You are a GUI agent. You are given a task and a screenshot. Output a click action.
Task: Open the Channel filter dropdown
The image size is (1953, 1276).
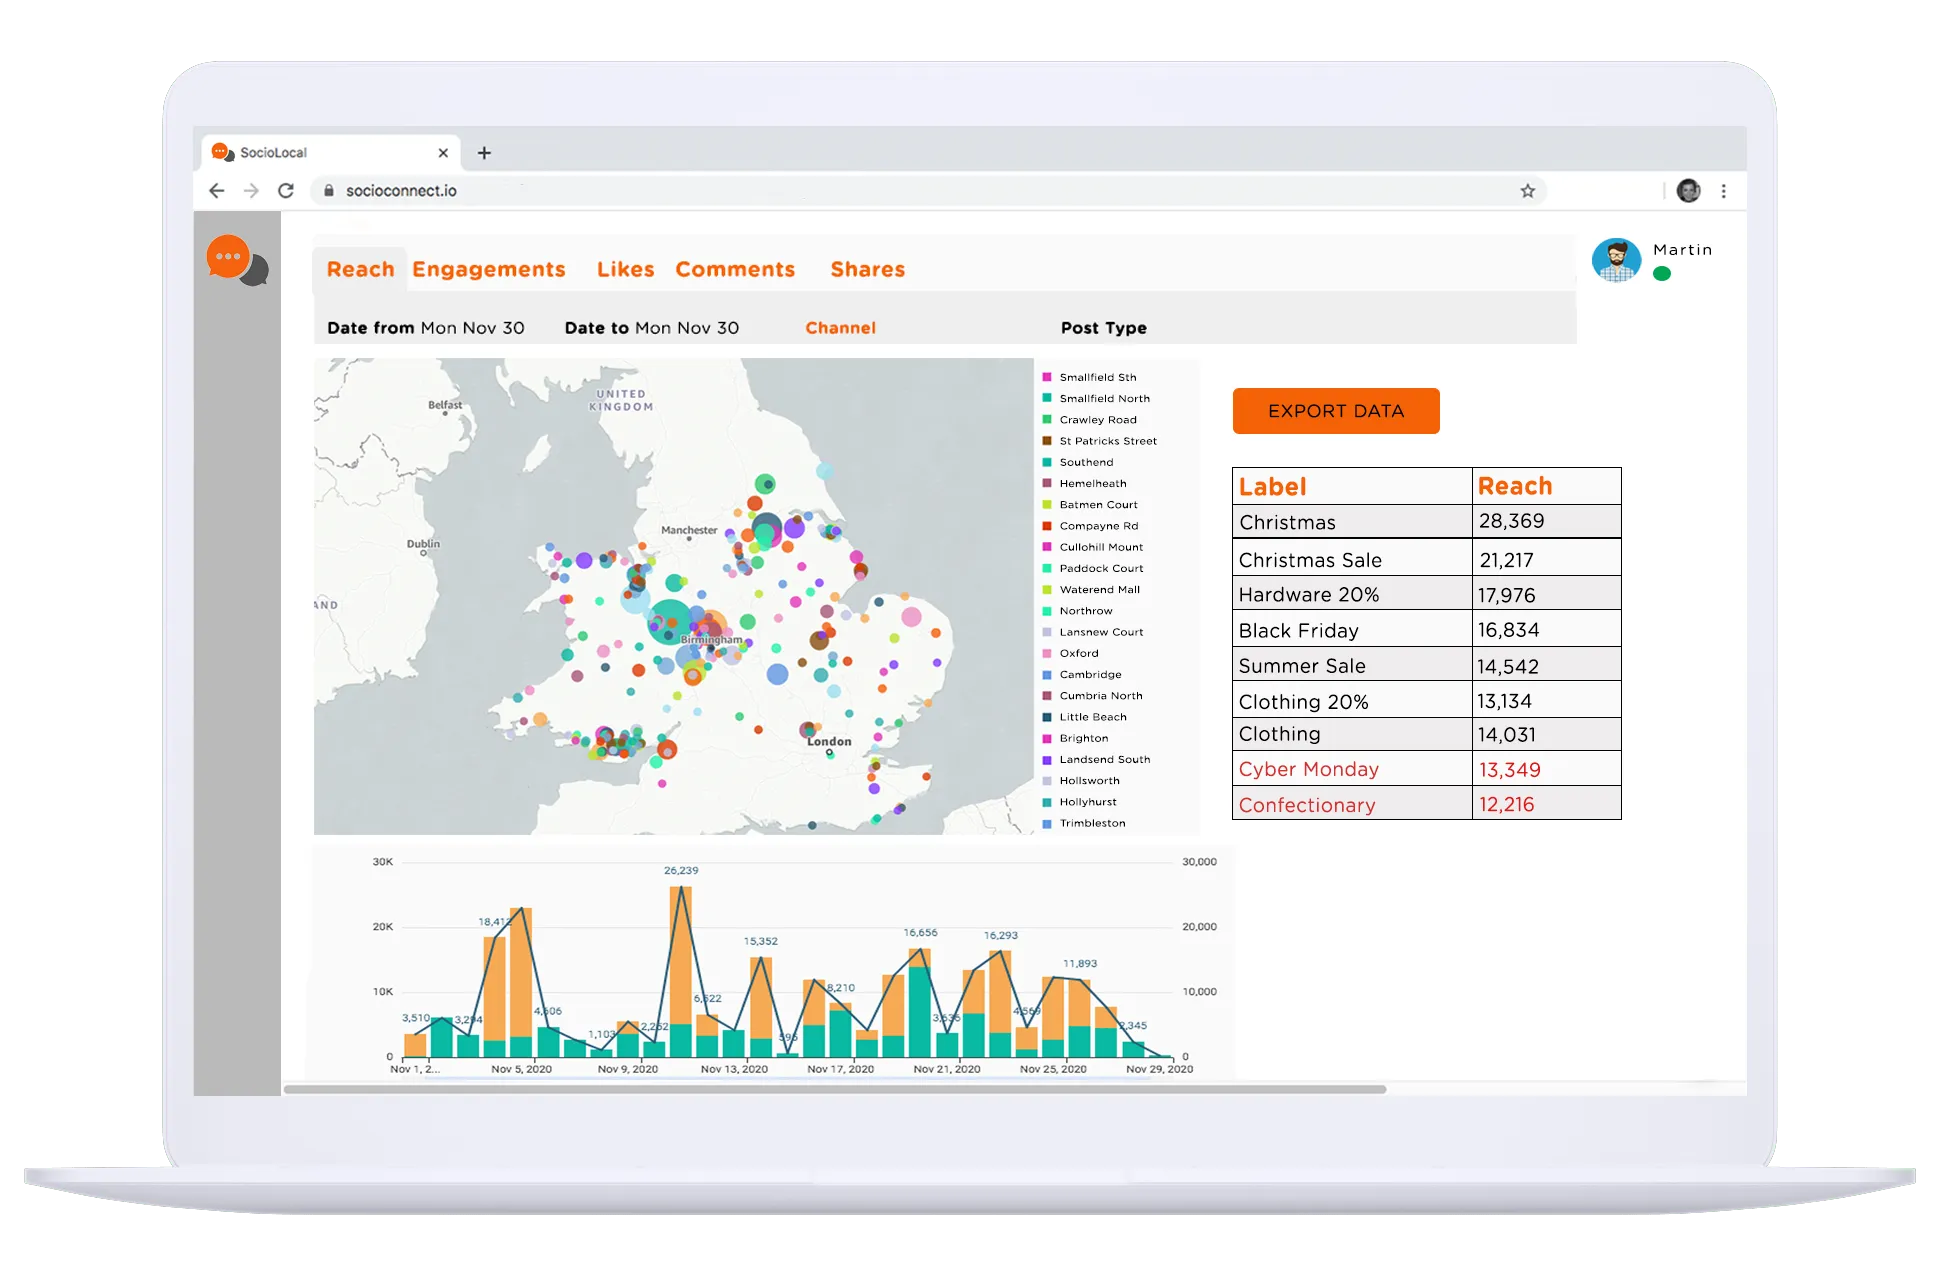pos(841,327)
